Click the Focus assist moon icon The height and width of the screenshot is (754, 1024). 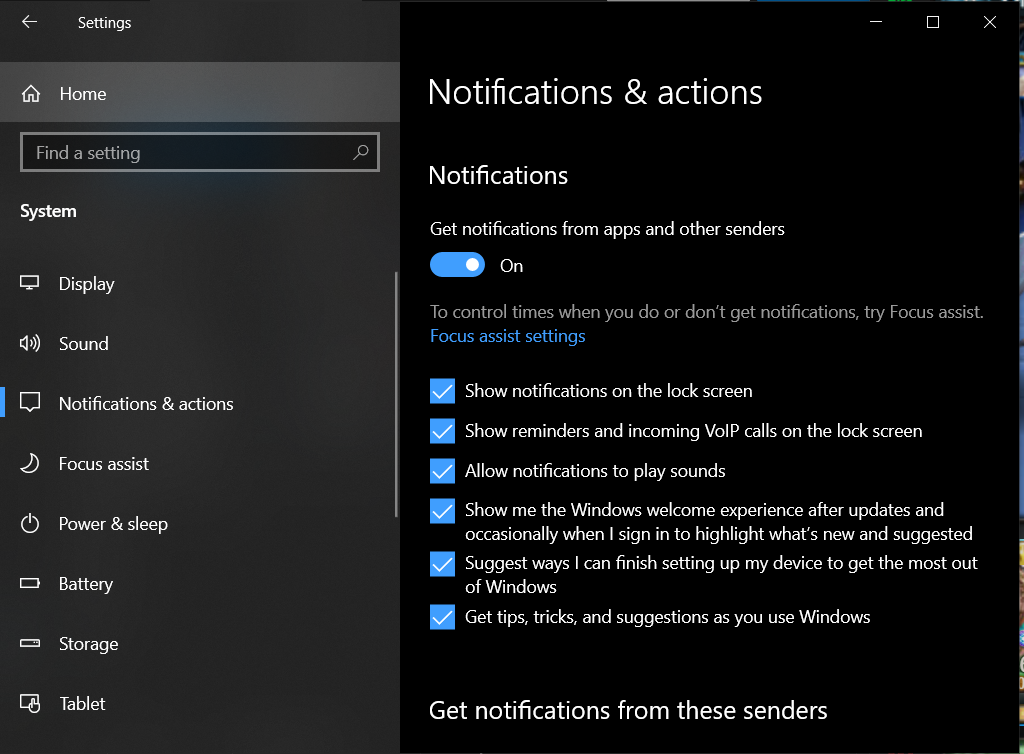click(30, 464)
